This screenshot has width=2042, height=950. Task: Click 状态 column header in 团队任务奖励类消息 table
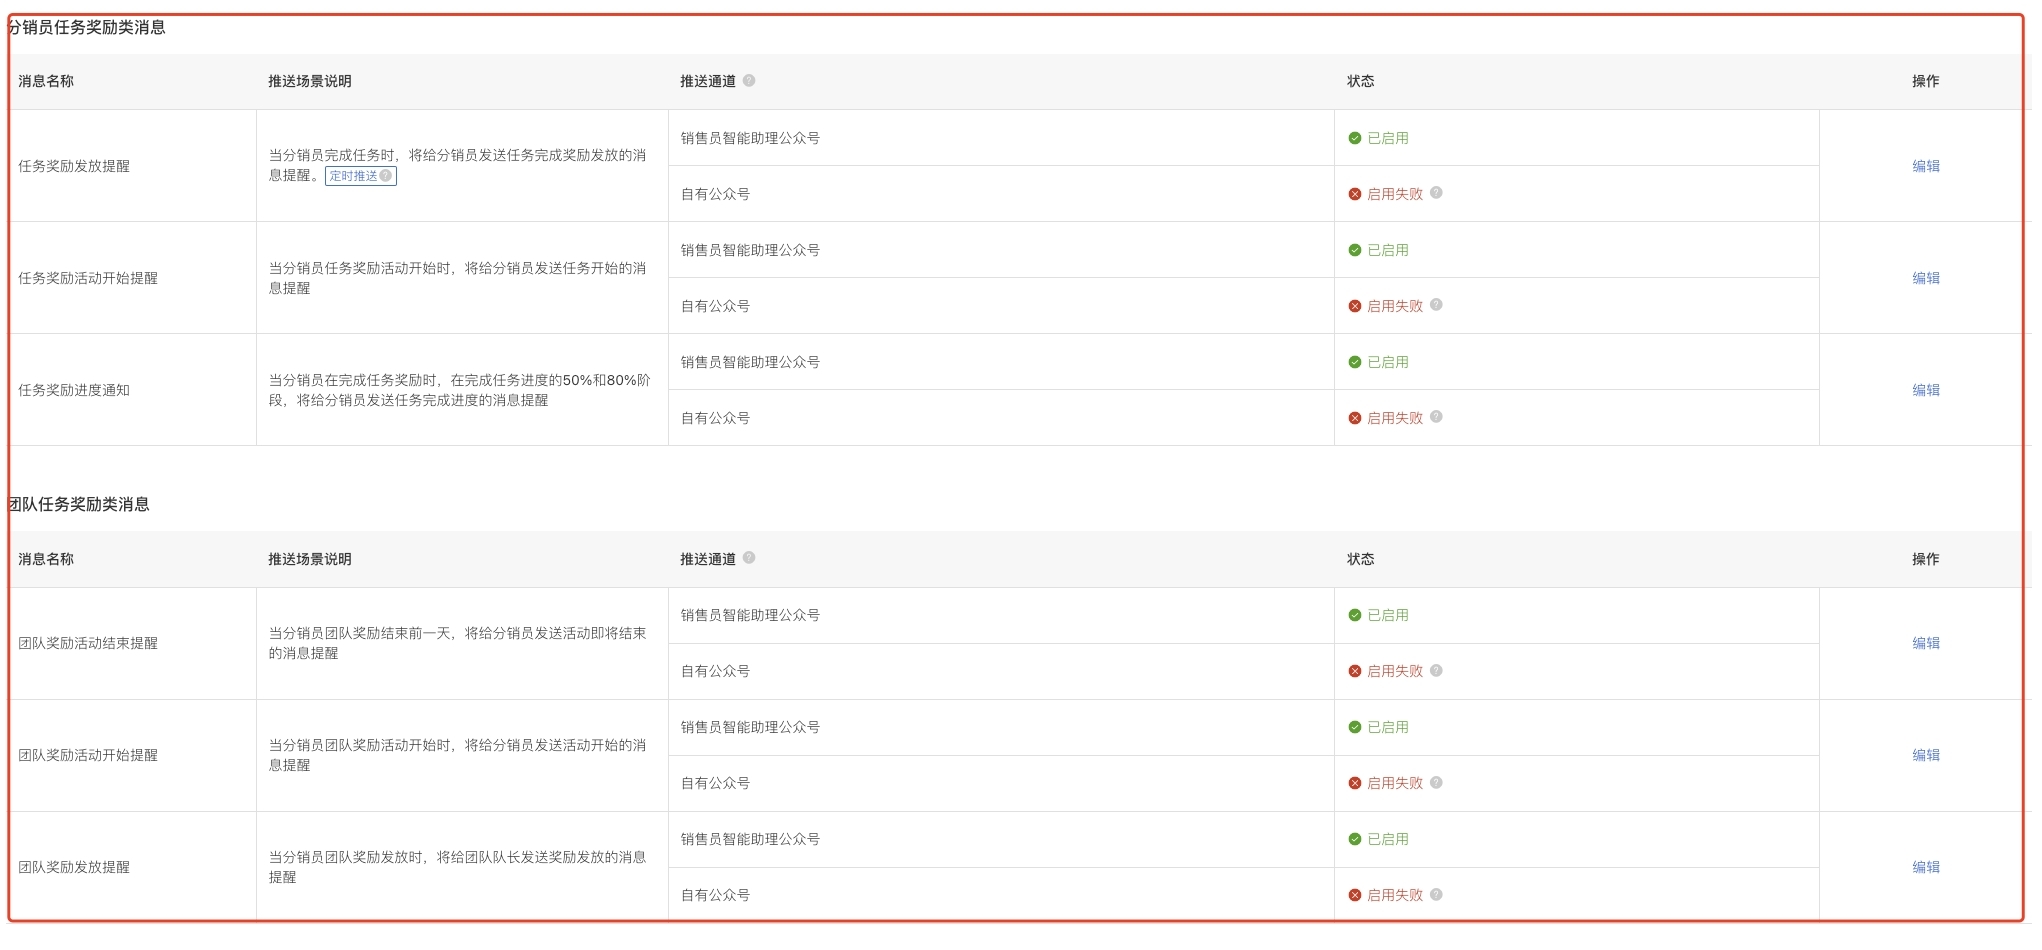[1360, 559]
